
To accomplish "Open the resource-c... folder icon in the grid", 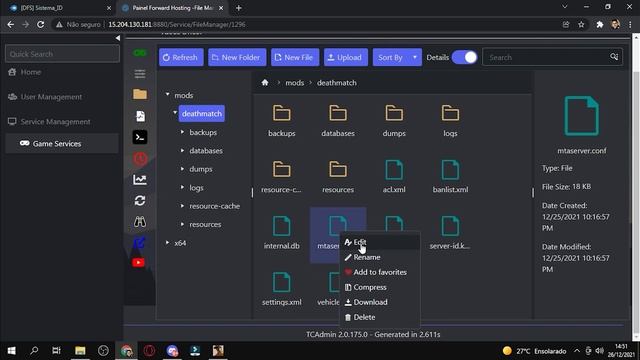I will click(282, 169).
